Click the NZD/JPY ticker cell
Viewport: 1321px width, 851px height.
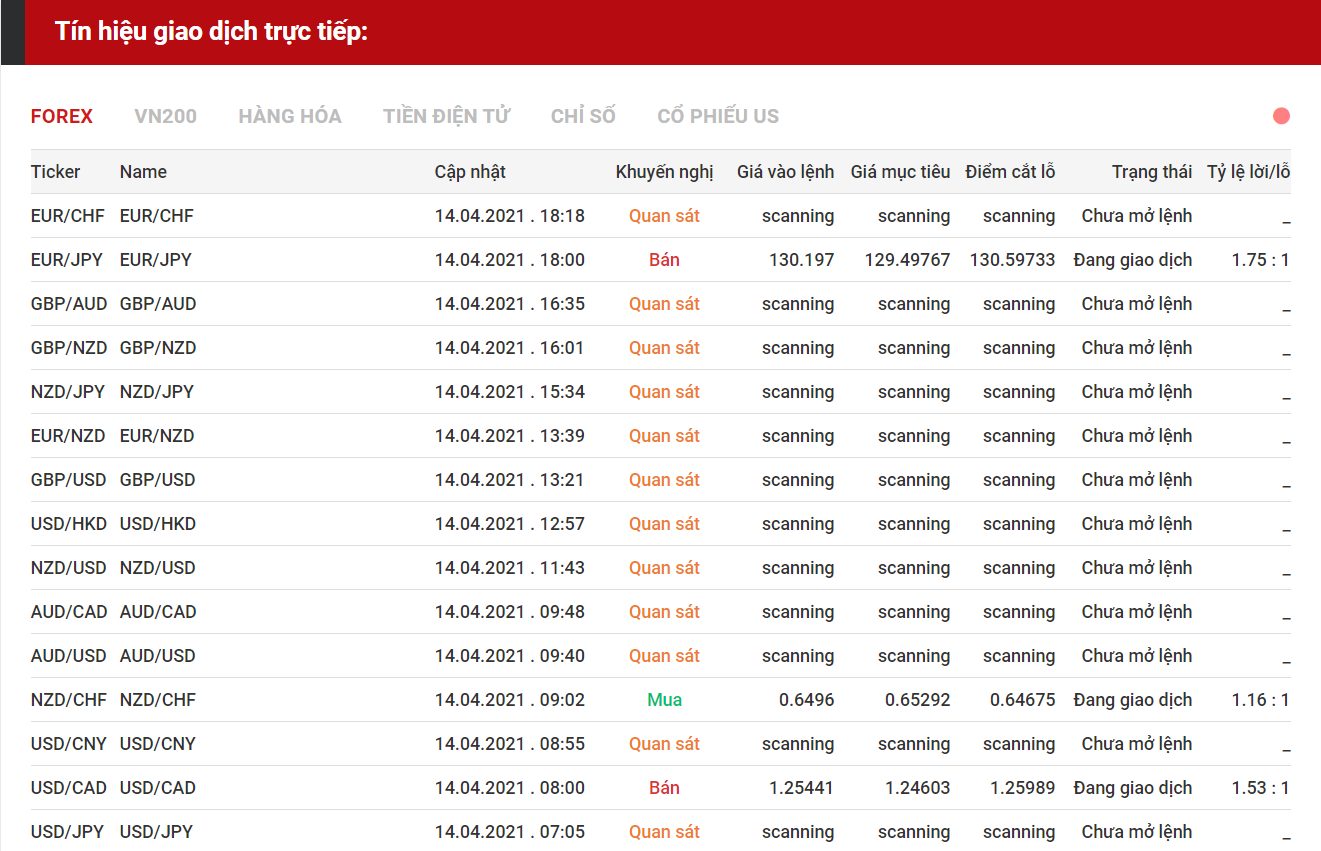68,392
